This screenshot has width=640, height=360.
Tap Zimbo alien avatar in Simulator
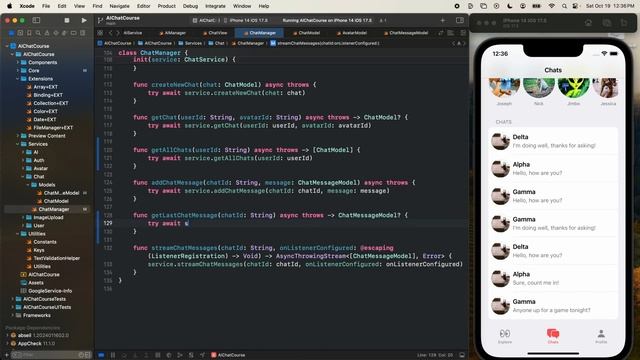pyautogui.click(x=573, y=88)
